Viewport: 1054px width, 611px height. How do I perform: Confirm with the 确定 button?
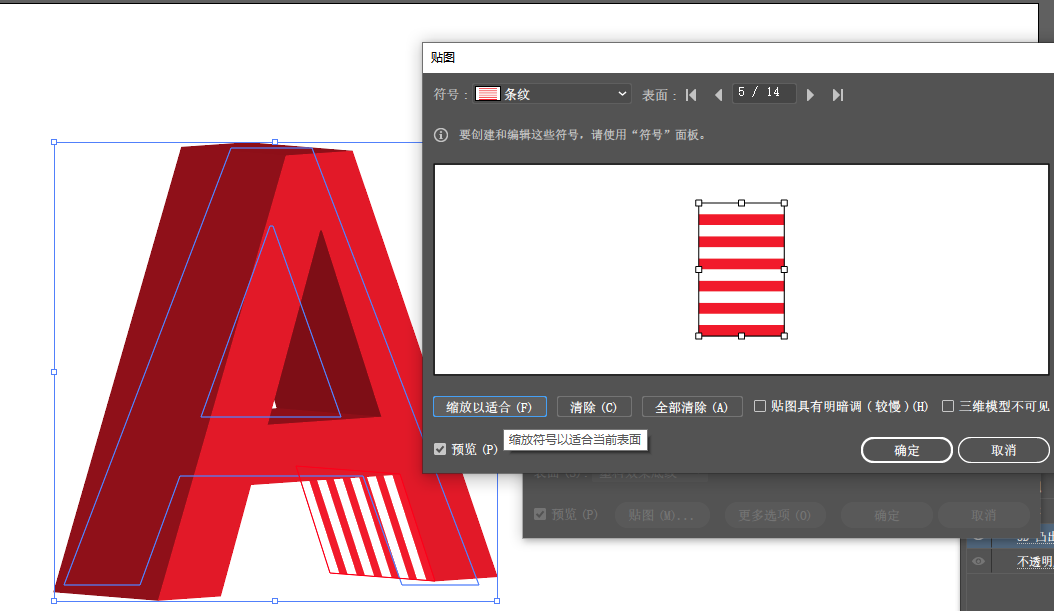tap(906, 450)
